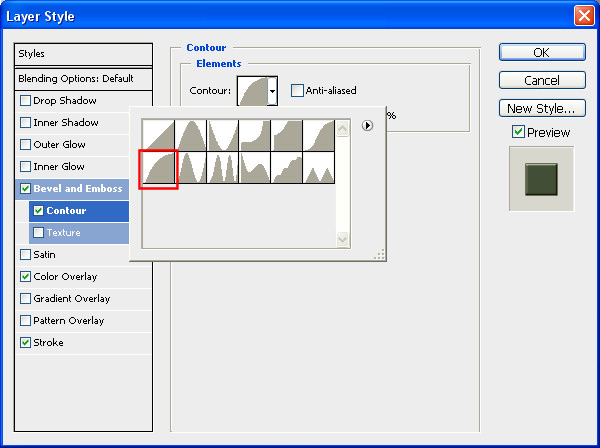The height and width of the screenshot is (448, 600).
Task: Open the contour picker flyout menu arrow
Action: pos(367,125)
